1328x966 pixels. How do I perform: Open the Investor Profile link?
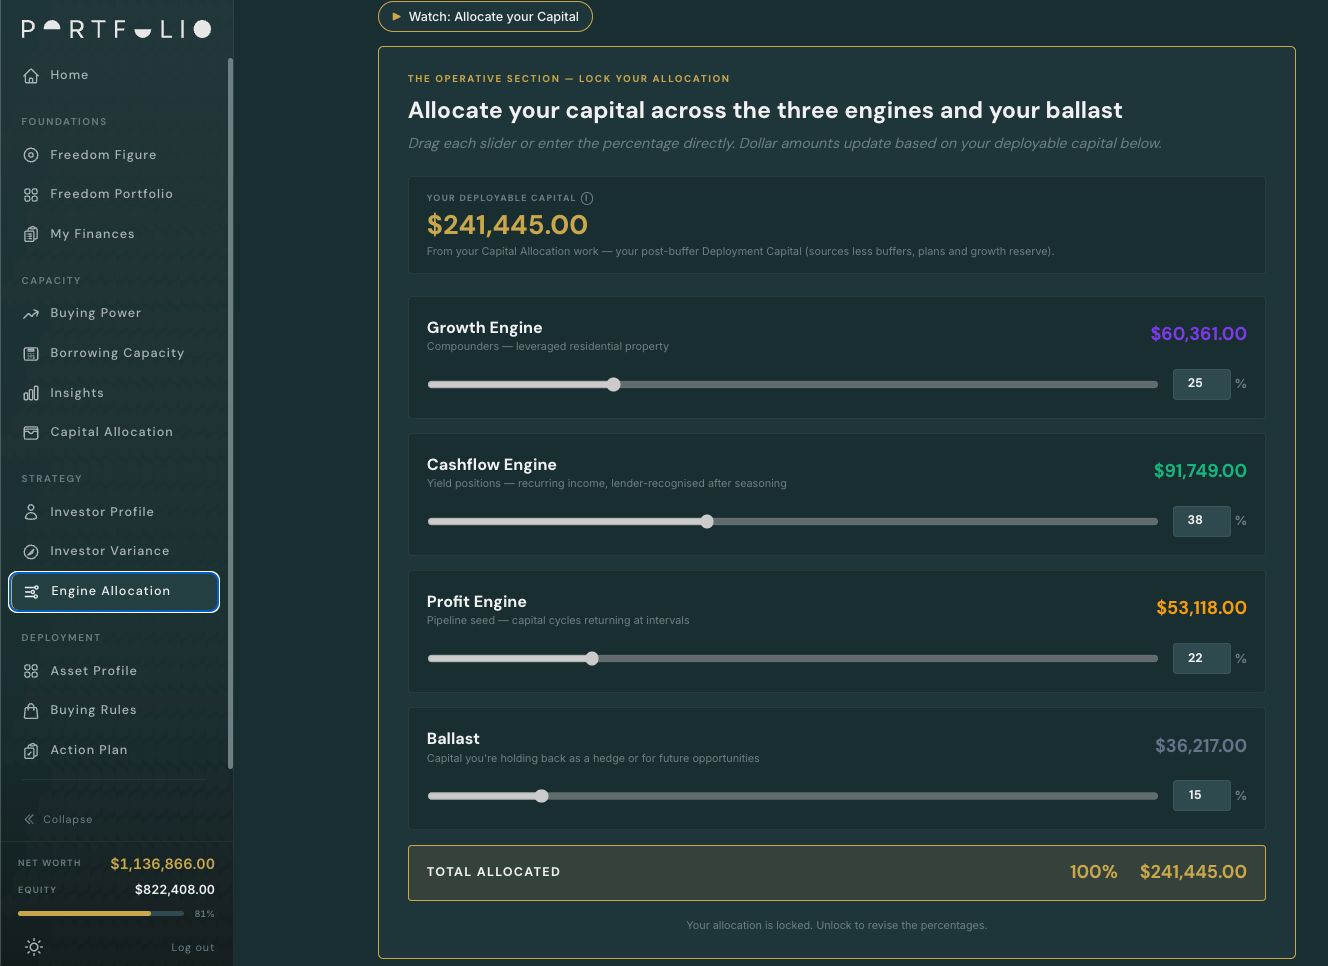(114, 512)
